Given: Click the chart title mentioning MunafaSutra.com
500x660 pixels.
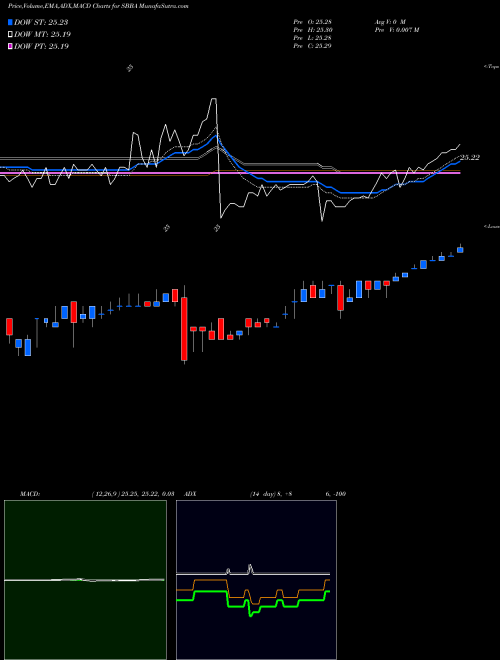Looking at the screenshot, I should 98,6.
